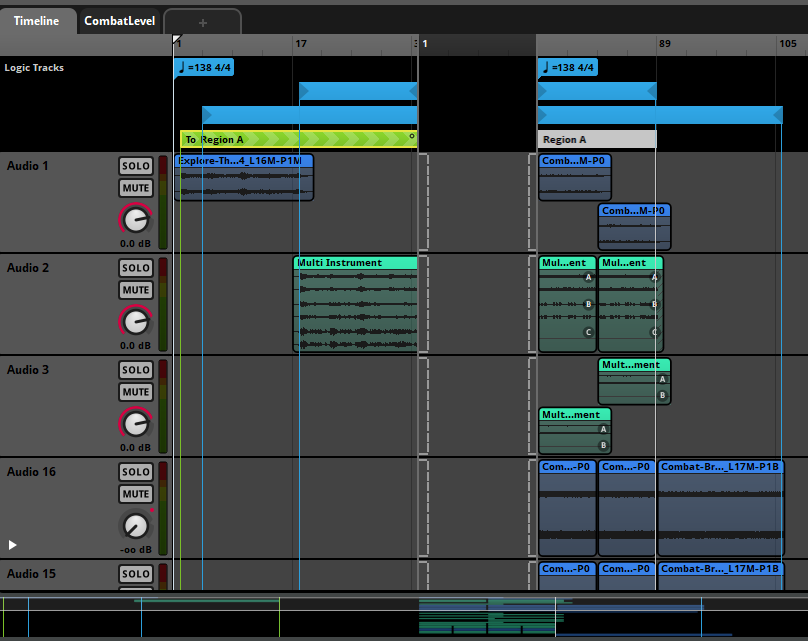Screen dimensions: 808x641
Task: Select Combat-Br..._L17M-P1B clip on Audio 16
Action: (x=721, y=508)
